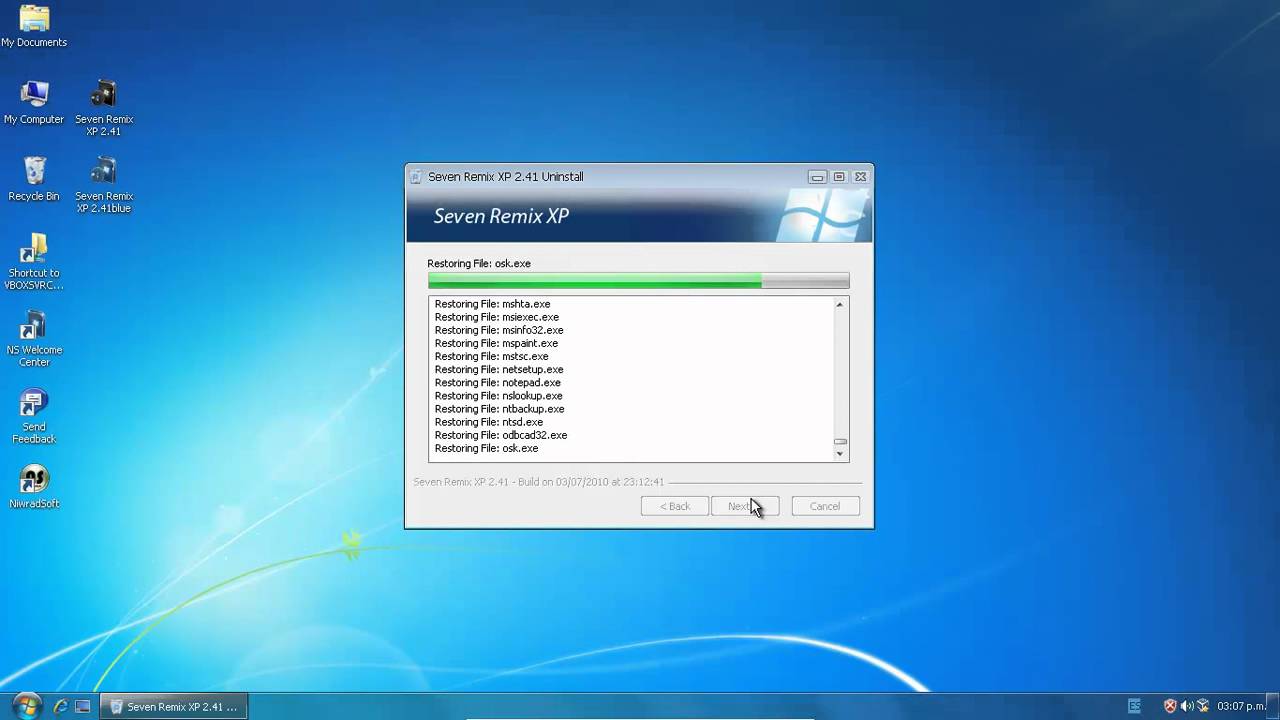
Task: Select NiwradSoft desktop icon
Action: click(x=34, y=487)
